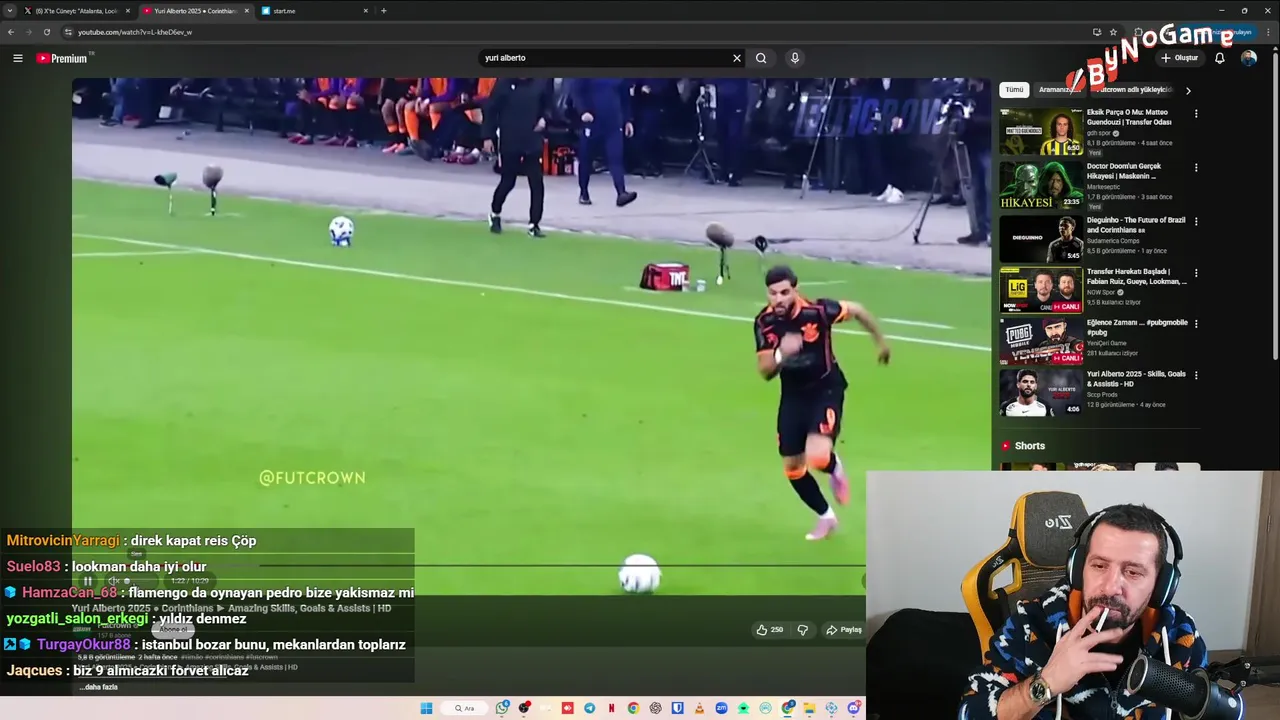Open WhatsApp from the taskbar

(502, 708)
